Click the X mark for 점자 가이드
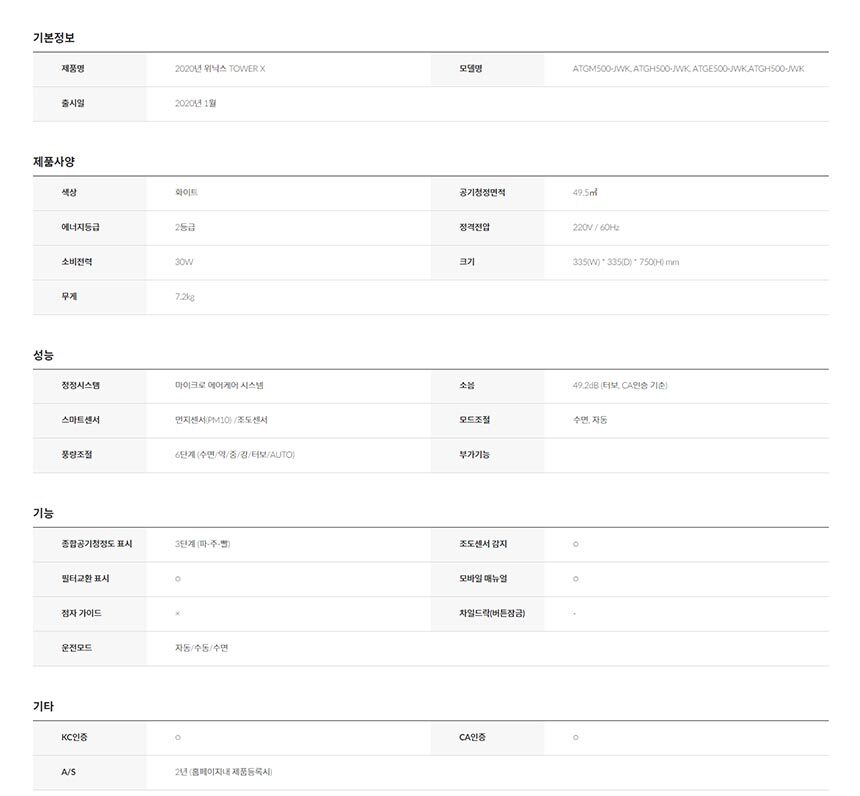860x796 pixels. (178, 613)
